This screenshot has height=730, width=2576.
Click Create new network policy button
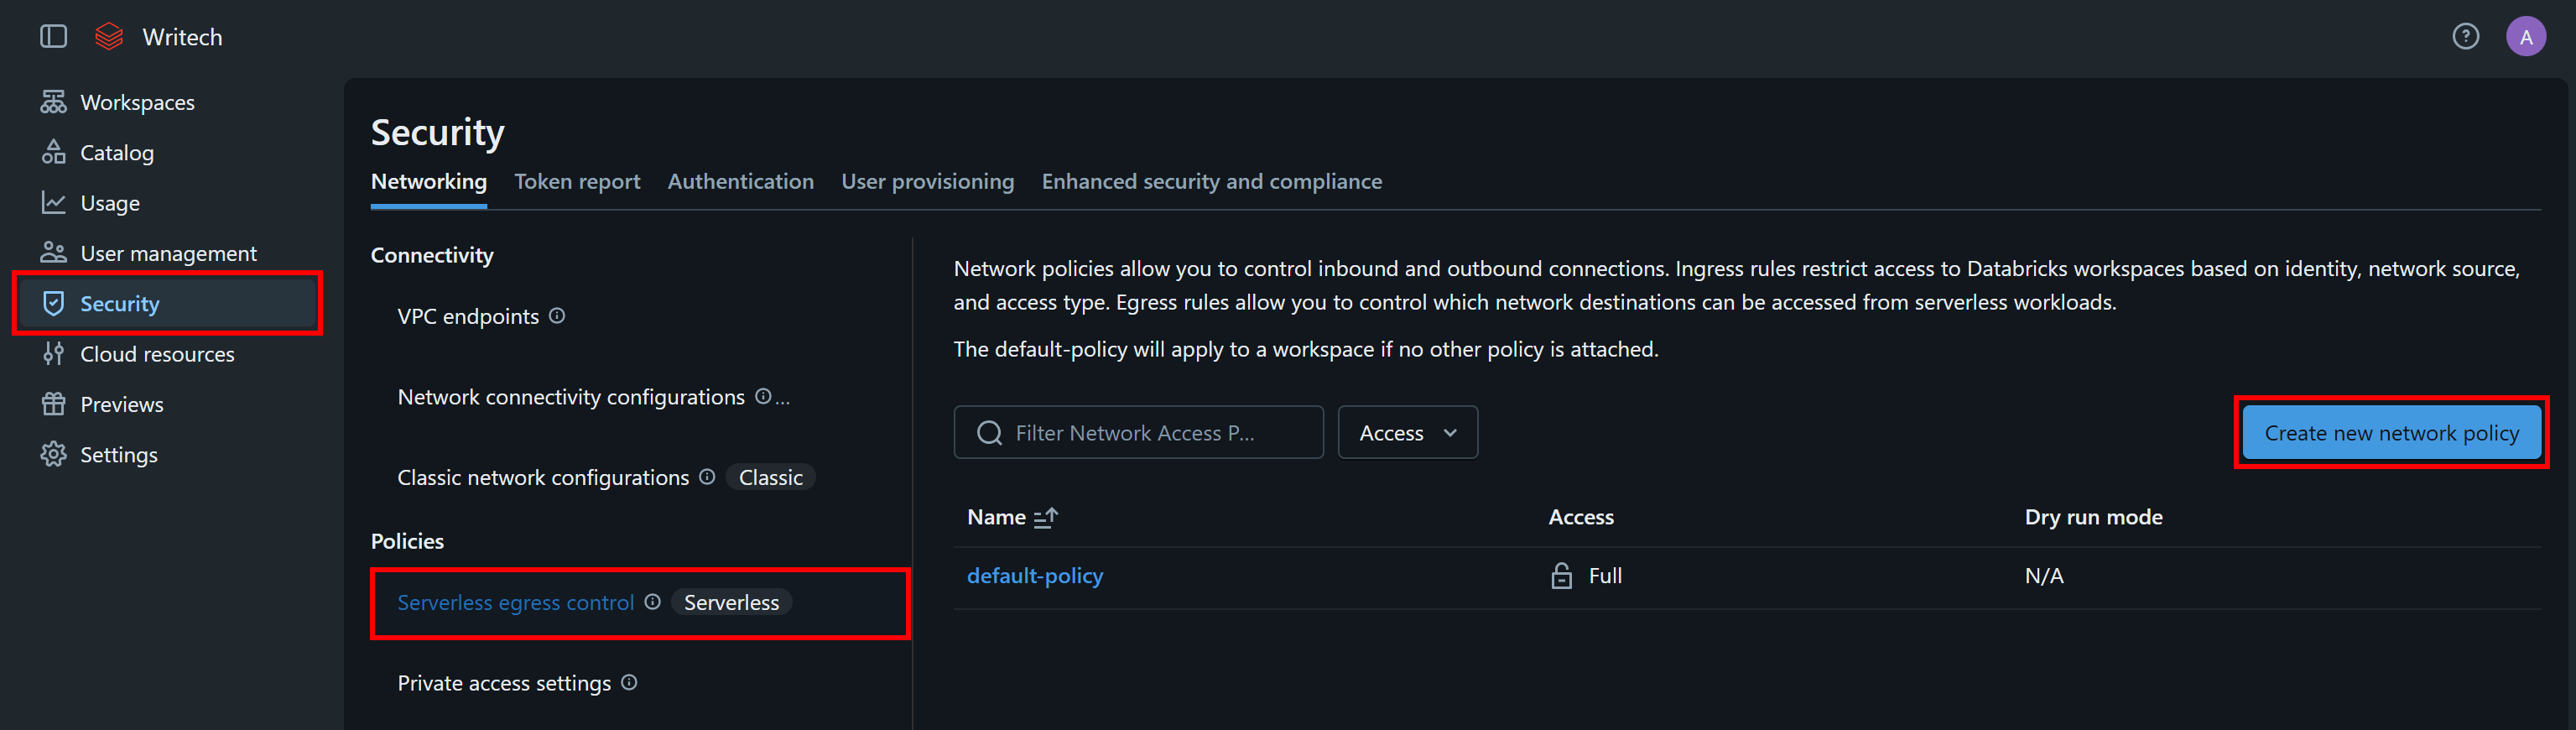point(2391,433)
